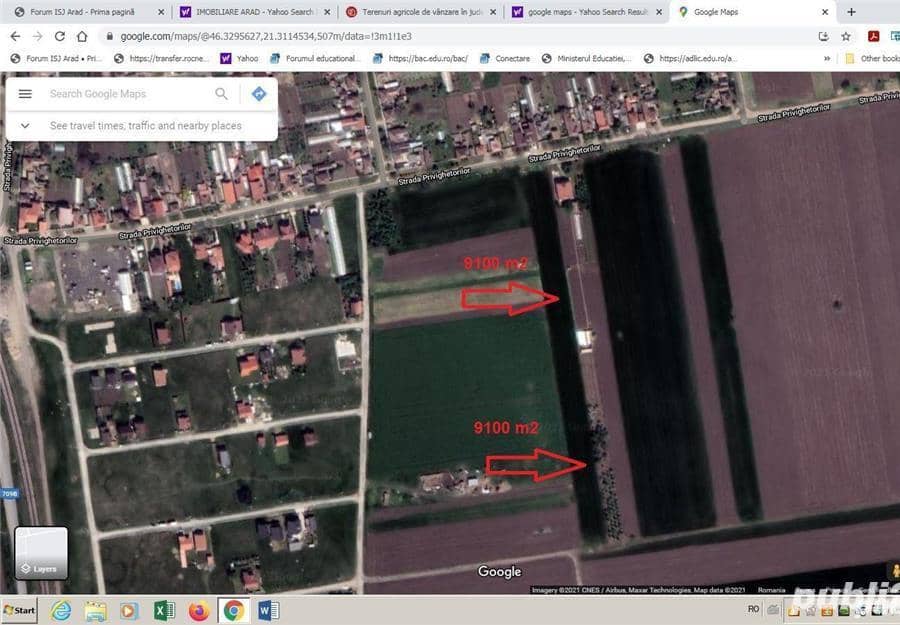Open the Google Maps hamburger menu
Image resolution: width=900 pixels, height=625 pixels.
pyautogui.click(x=25, y=94)
